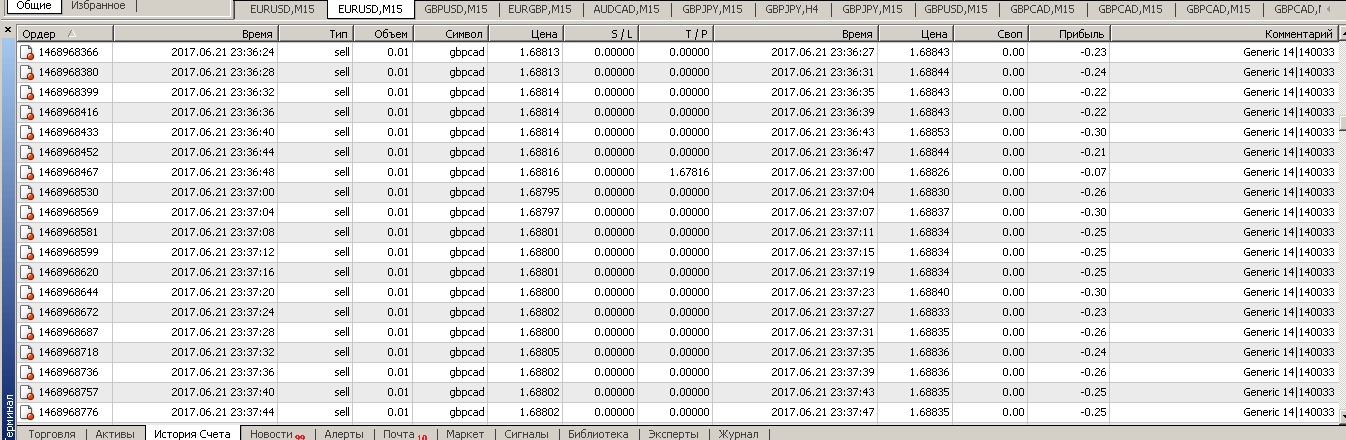
Task: Sort by the Тип column header
Action: point(316,33)
